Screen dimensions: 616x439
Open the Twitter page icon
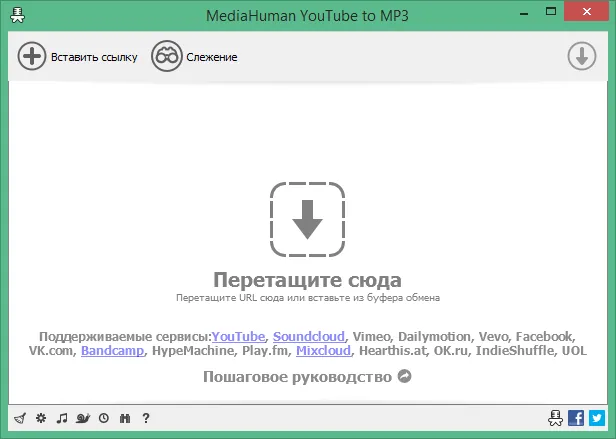click(597, 418)
